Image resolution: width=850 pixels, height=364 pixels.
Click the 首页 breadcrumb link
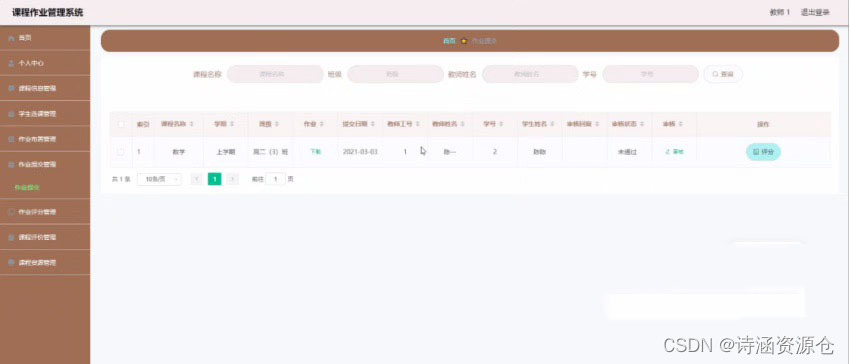pos(449,41)
